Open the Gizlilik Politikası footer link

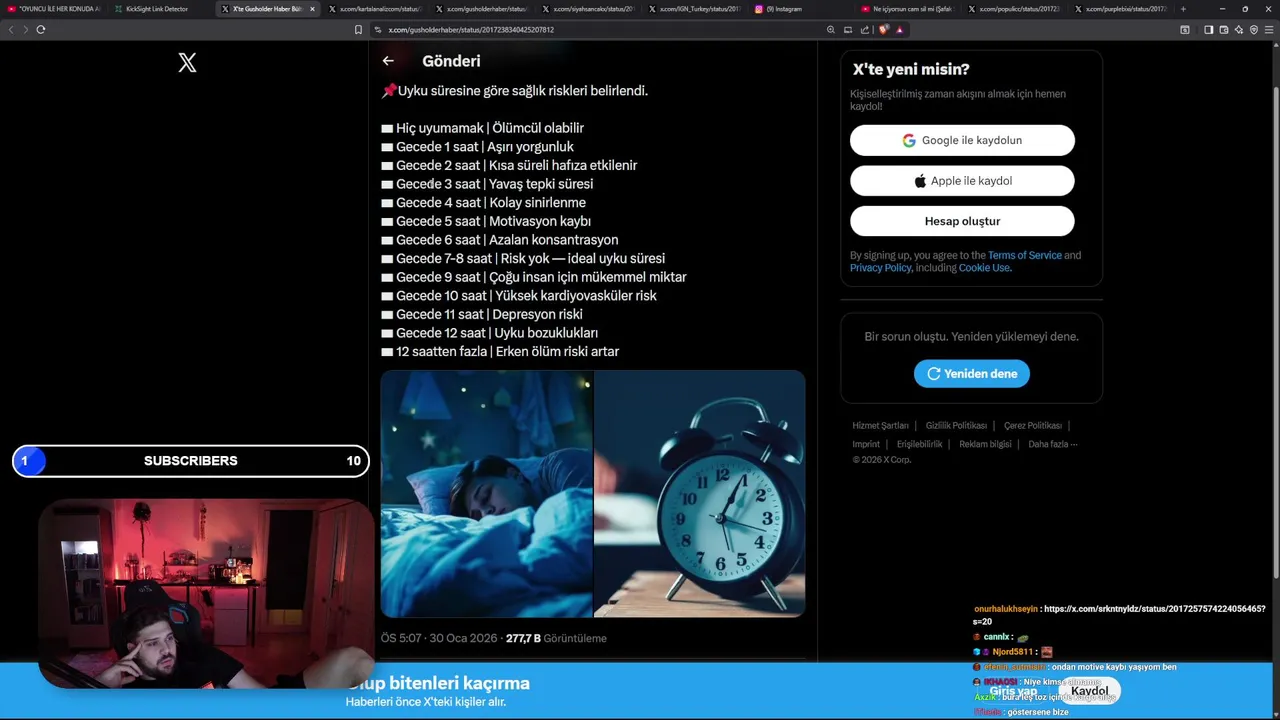click(x=956, y=426)
